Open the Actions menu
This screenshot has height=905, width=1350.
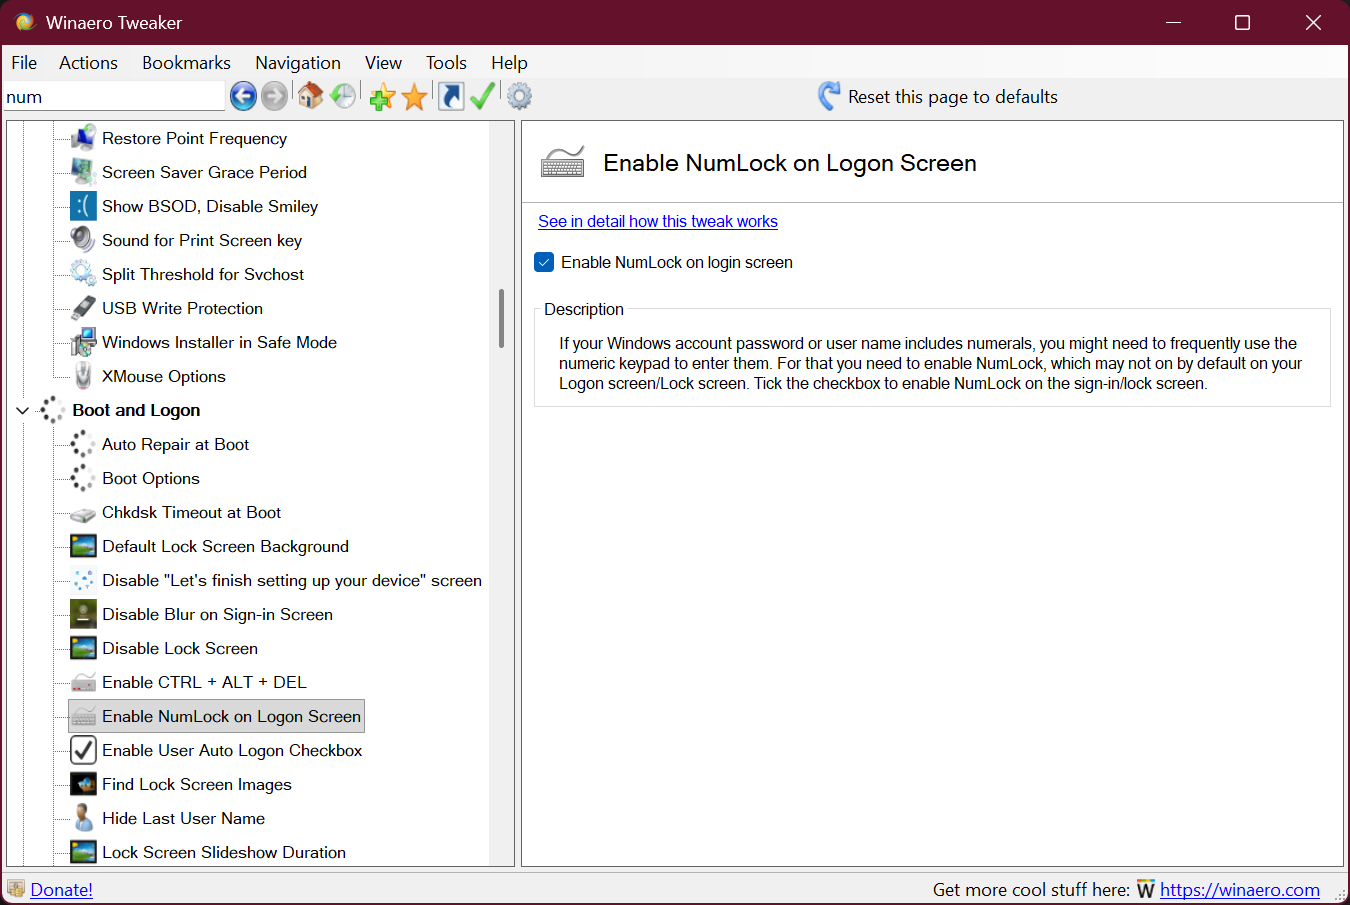click(88, 63)
